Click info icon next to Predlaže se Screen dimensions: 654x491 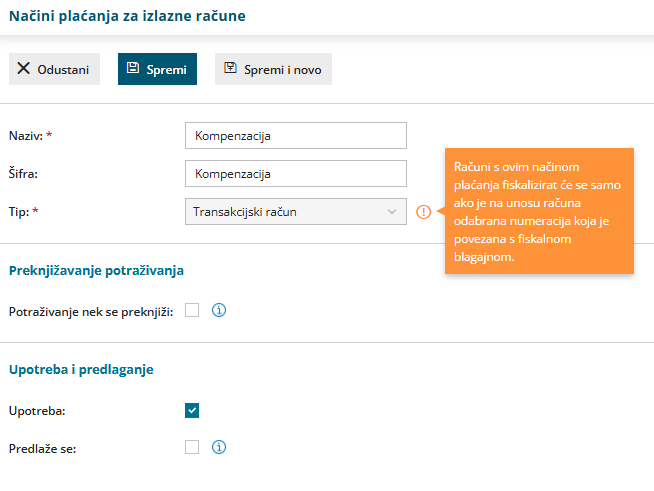click(218, 447)
